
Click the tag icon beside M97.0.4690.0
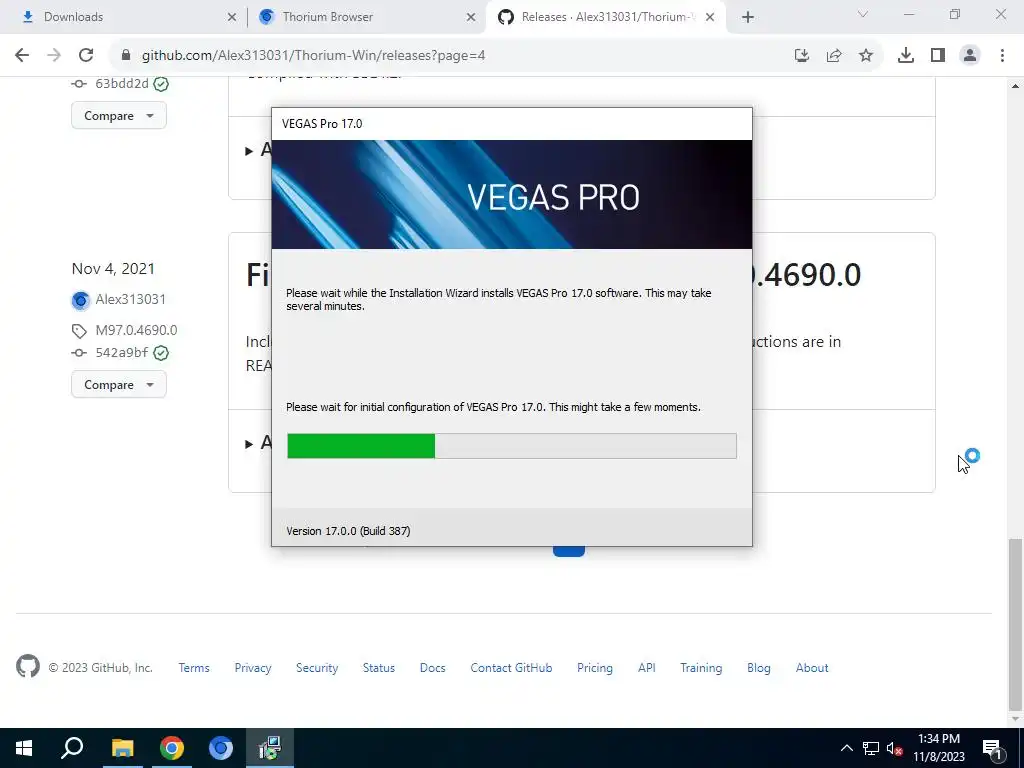[79, 331]
